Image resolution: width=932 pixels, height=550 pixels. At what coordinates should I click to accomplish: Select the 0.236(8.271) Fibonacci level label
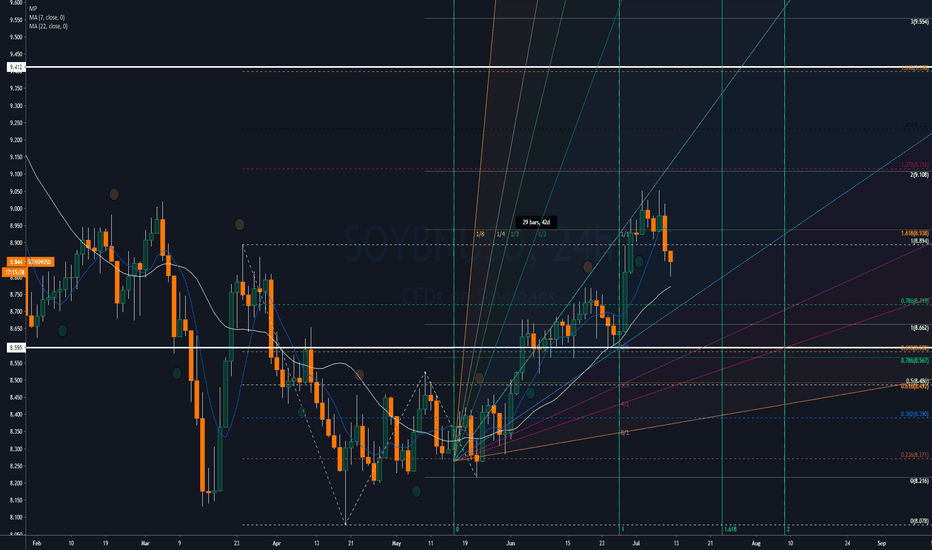pyautogui.click(x=915, y=455)
